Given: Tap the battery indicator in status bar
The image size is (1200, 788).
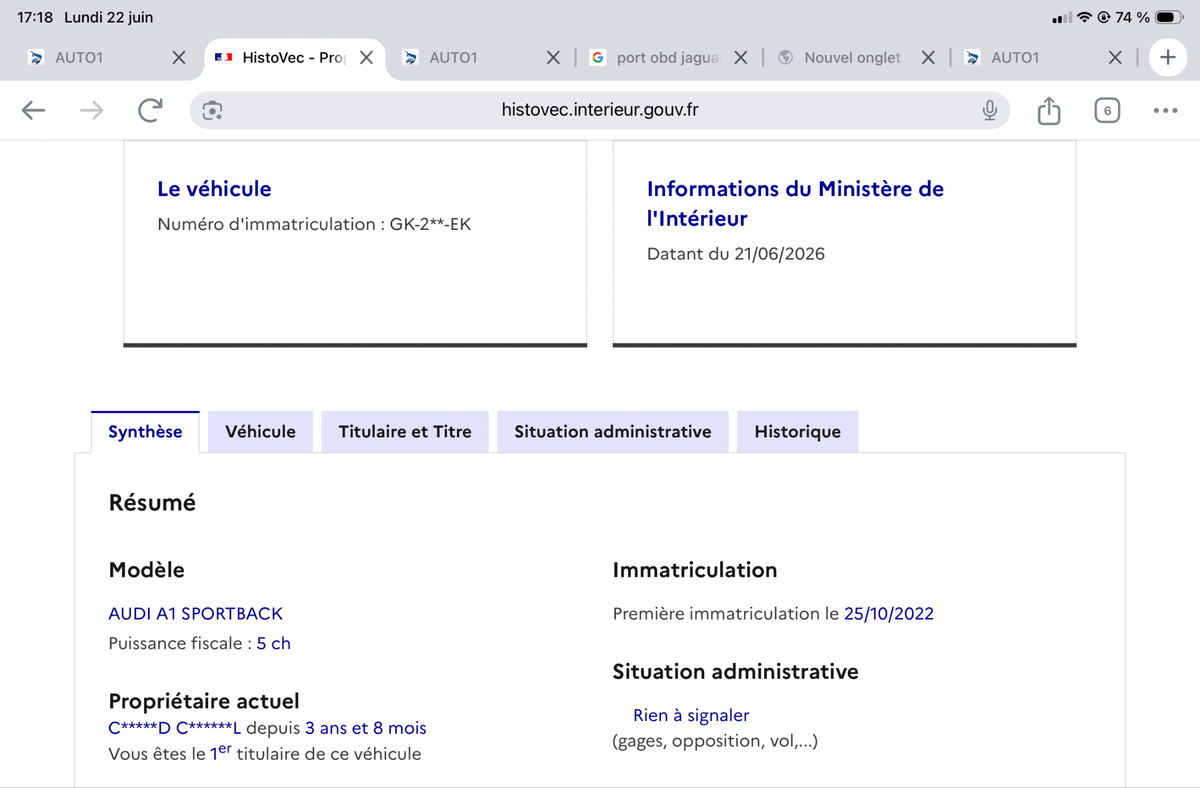Looking at the screenshot, I should (1169, 17).
